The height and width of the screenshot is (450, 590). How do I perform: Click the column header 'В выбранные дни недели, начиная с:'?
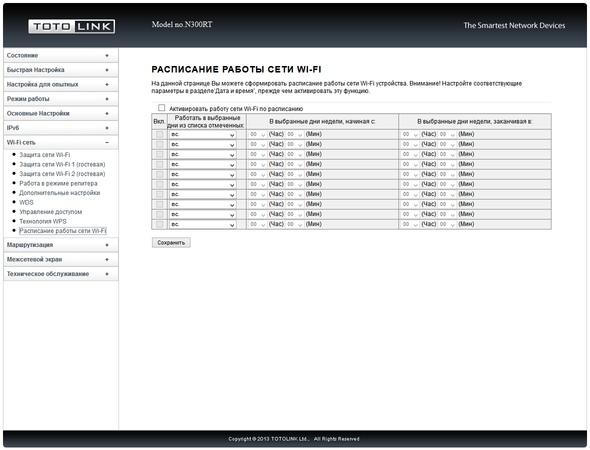pos(322,122)
